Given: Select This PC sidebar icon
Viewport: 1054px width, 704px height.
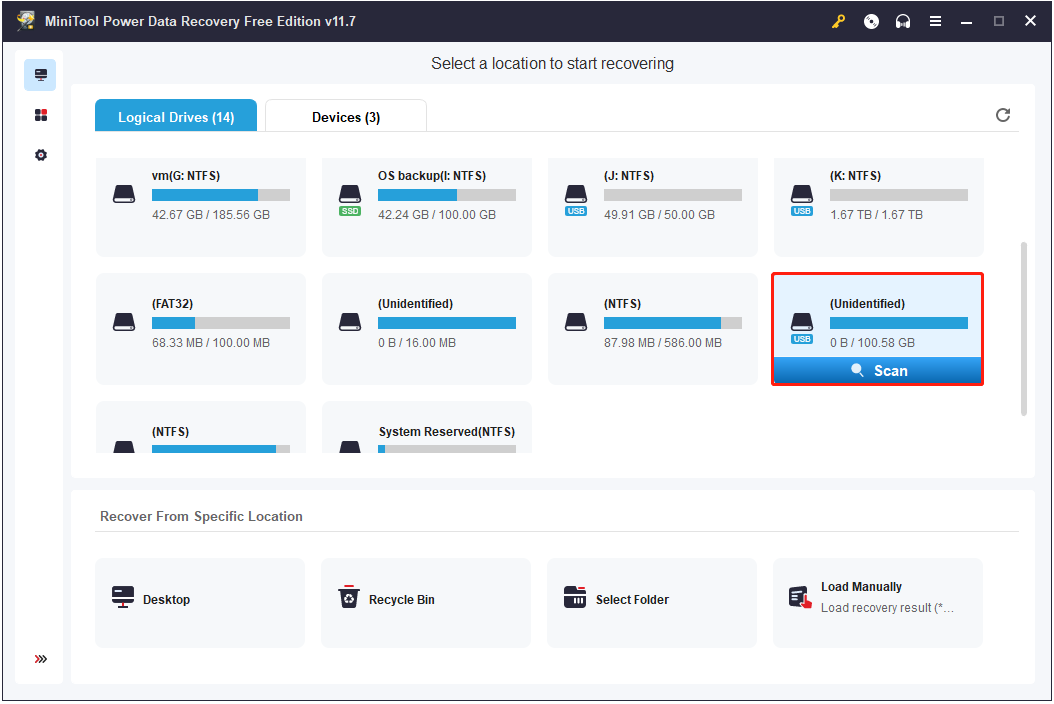Looking at the screenshot, I should pos(40,75).
